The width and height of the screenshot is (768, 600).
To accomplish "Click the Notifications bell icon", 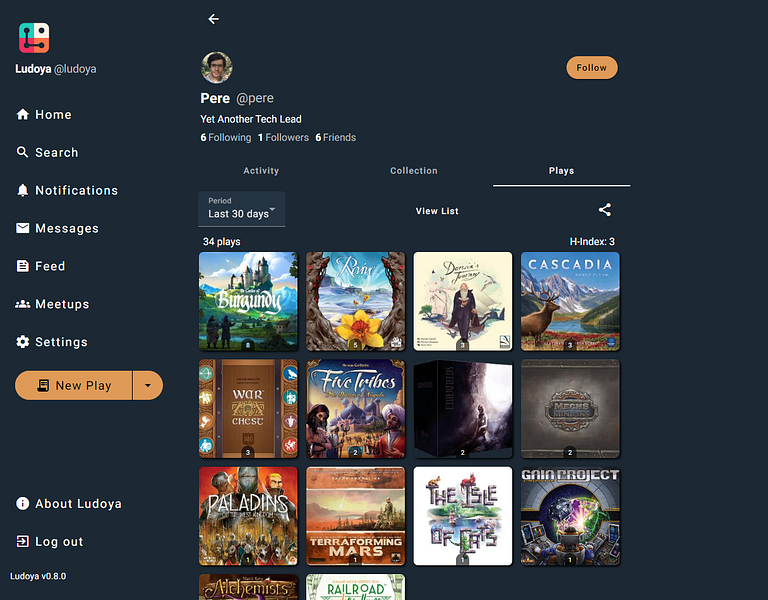I will coord(23,191).
